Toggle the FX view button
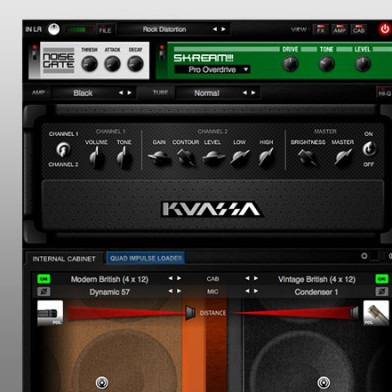The height and width of the screenshot is (392, 392). pos(321,29)
